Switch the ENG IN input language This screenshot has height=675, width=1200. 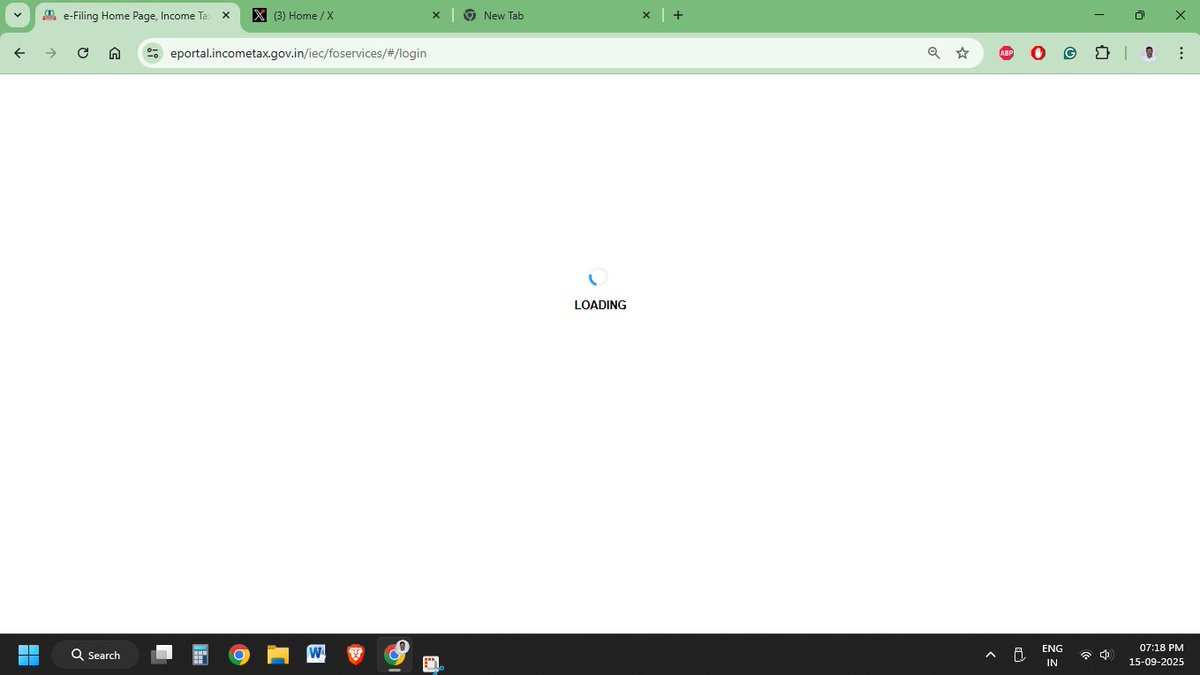1052,655
